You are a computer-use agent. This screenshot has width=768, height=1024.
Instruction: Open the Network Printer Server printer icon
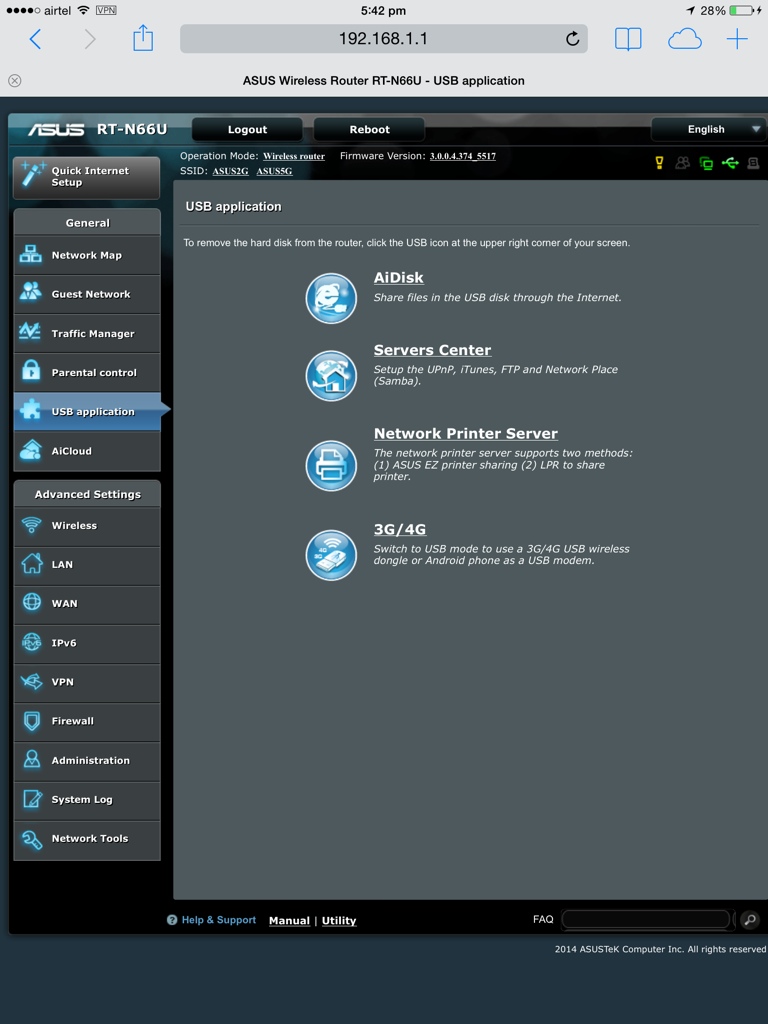331,466
